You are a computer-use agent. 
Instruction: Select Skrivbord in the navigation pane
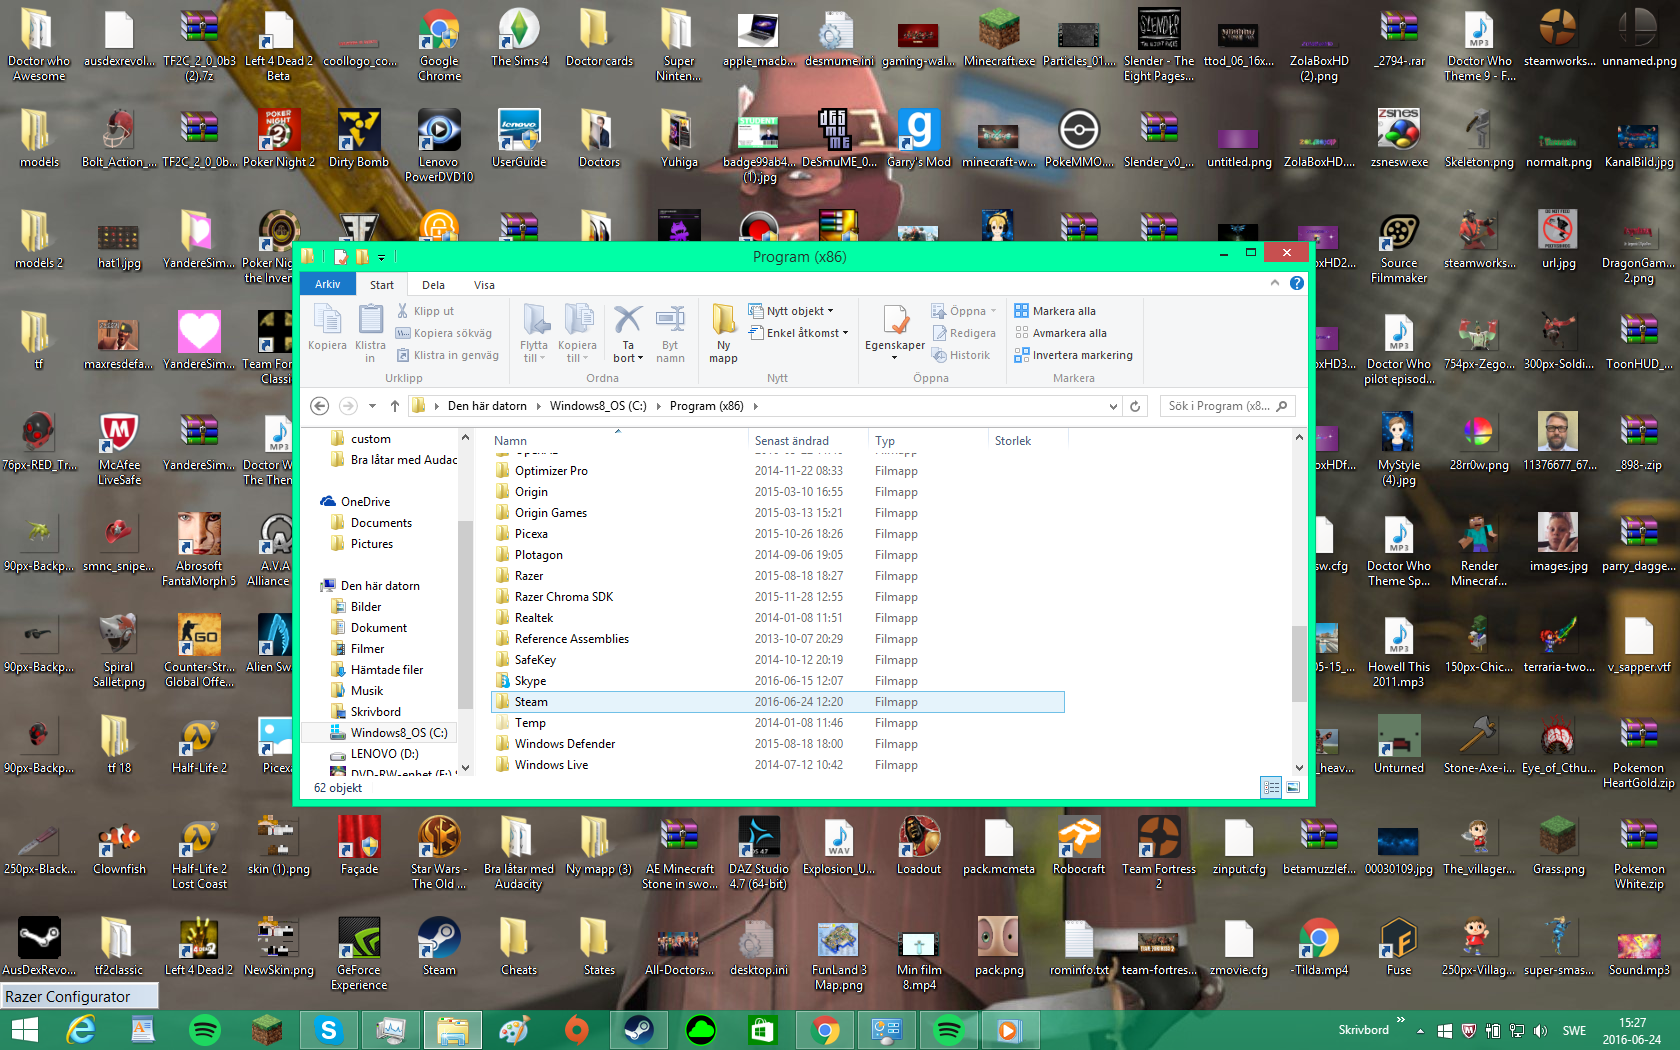pos(375,712)
